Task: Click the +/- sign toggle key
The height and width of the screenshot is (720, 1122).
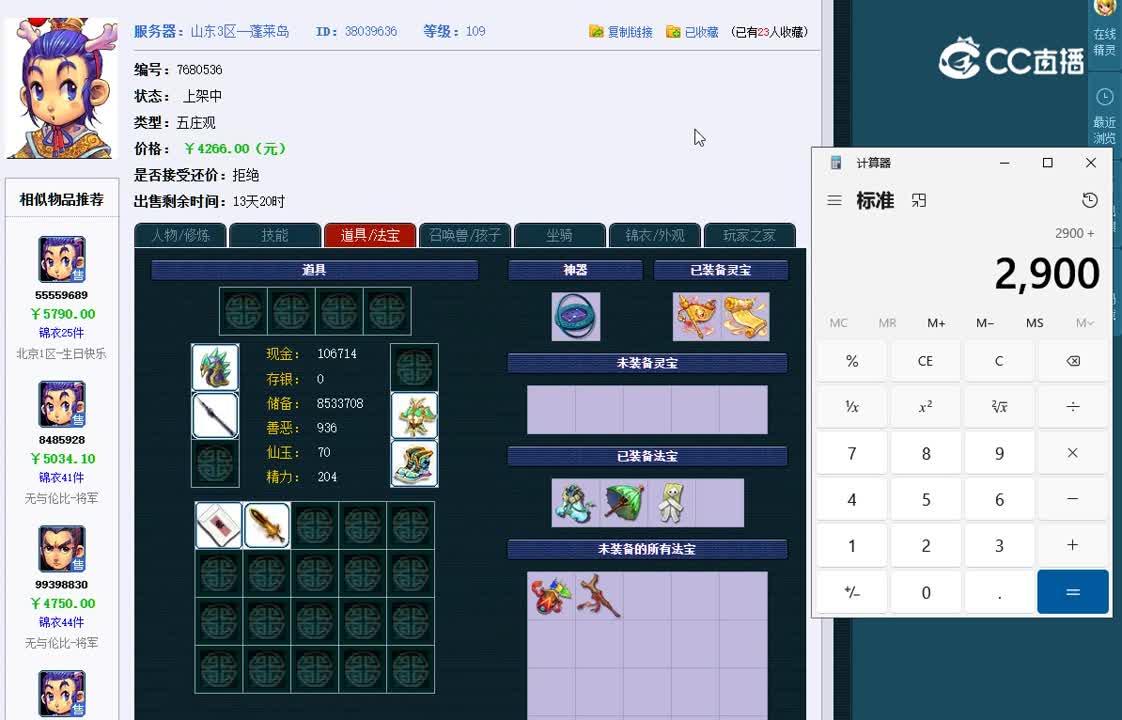Action: pos(852,592)
